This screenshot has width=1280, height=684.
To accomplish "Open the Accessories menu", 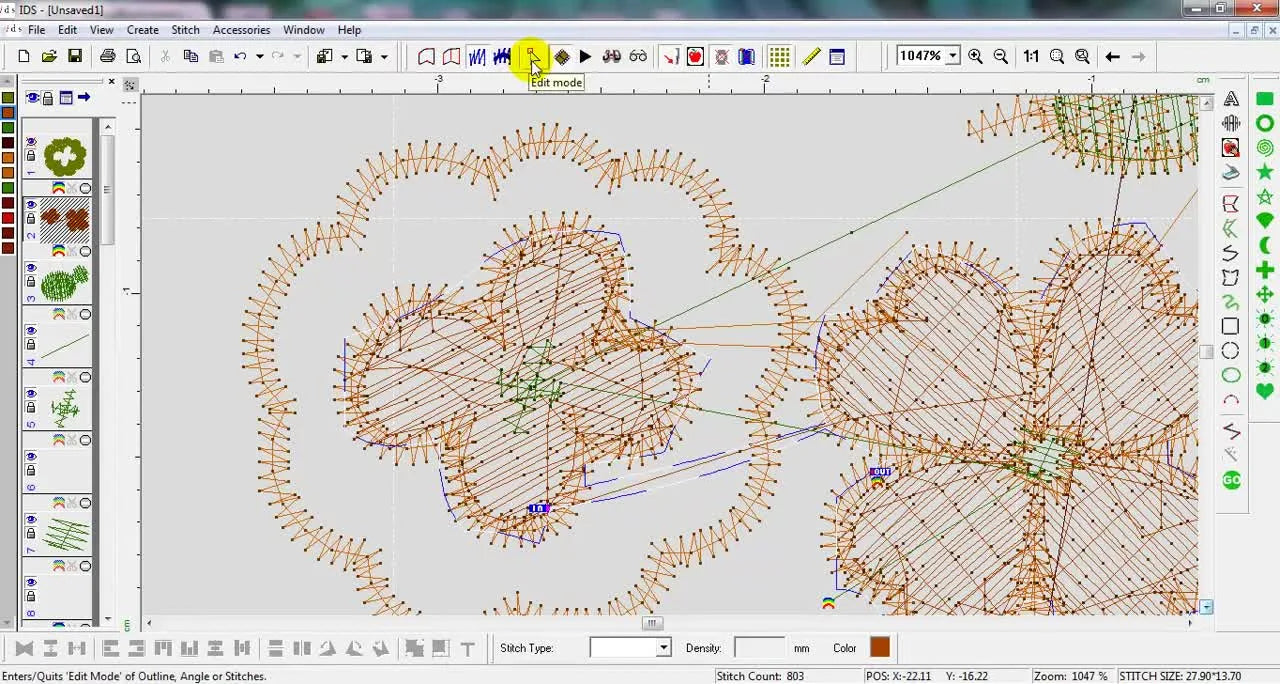I will (241, 30).
